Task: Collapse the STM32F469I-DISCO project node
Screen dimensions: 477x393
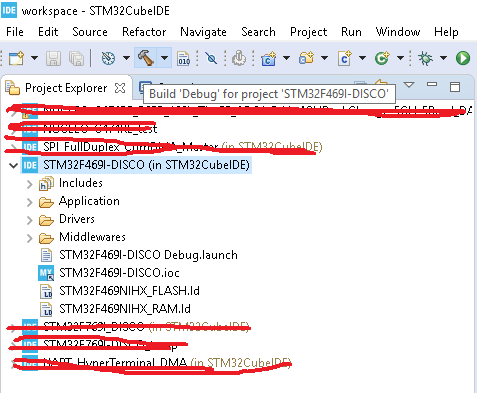Action: pos(13,165)
